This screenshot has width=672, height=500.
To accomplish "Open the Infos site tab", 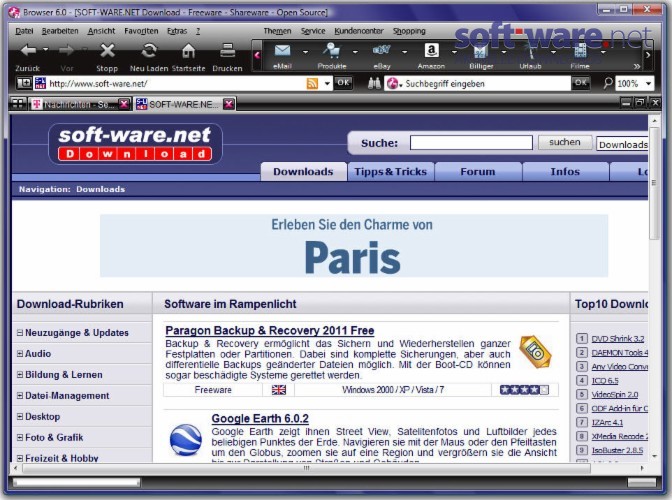I will click(x=565, y=172).
